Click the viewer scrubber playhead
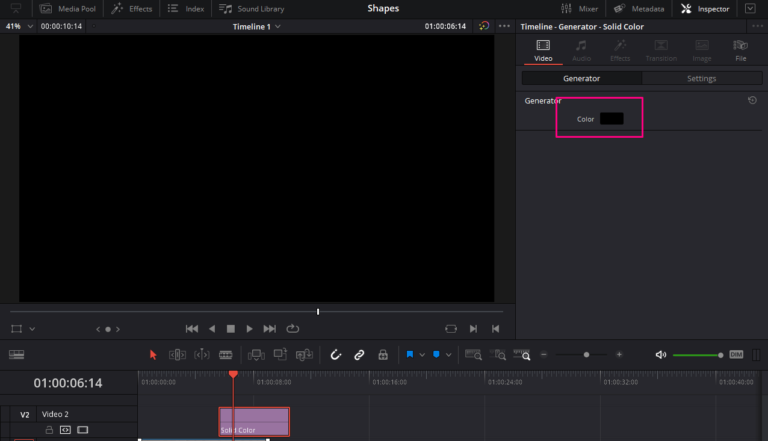This screenshot has width=768, height=441. point(318,312)
